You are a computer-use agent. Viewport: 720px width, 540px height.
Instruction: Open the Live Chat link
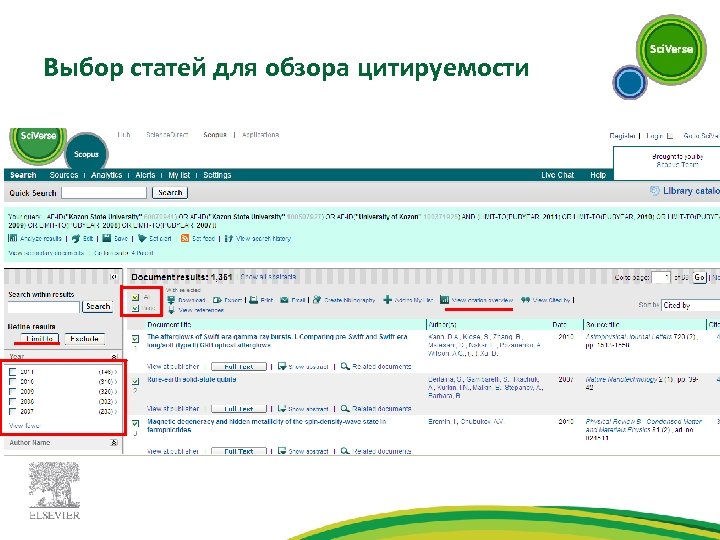pos(557,175)
